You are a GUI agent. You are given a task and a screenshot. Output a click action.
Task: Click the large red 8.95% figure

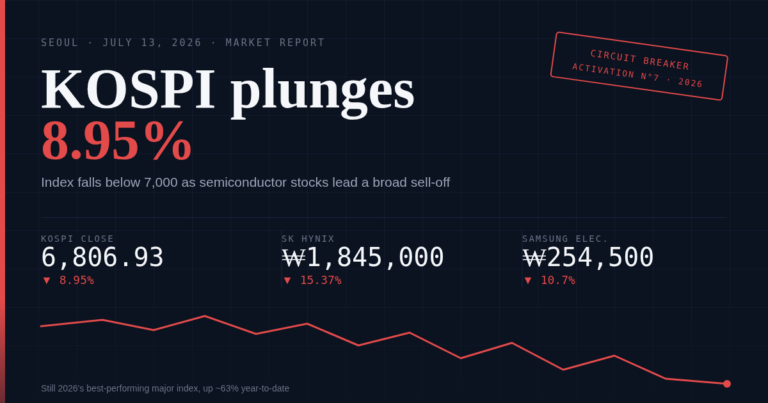[117, 142]
